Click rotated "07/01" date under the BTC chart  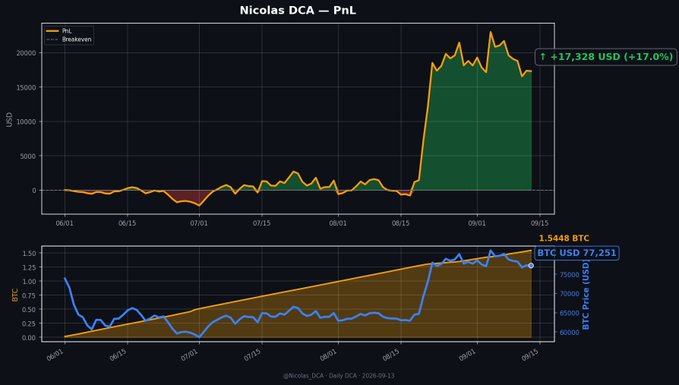tap(189, 355)
